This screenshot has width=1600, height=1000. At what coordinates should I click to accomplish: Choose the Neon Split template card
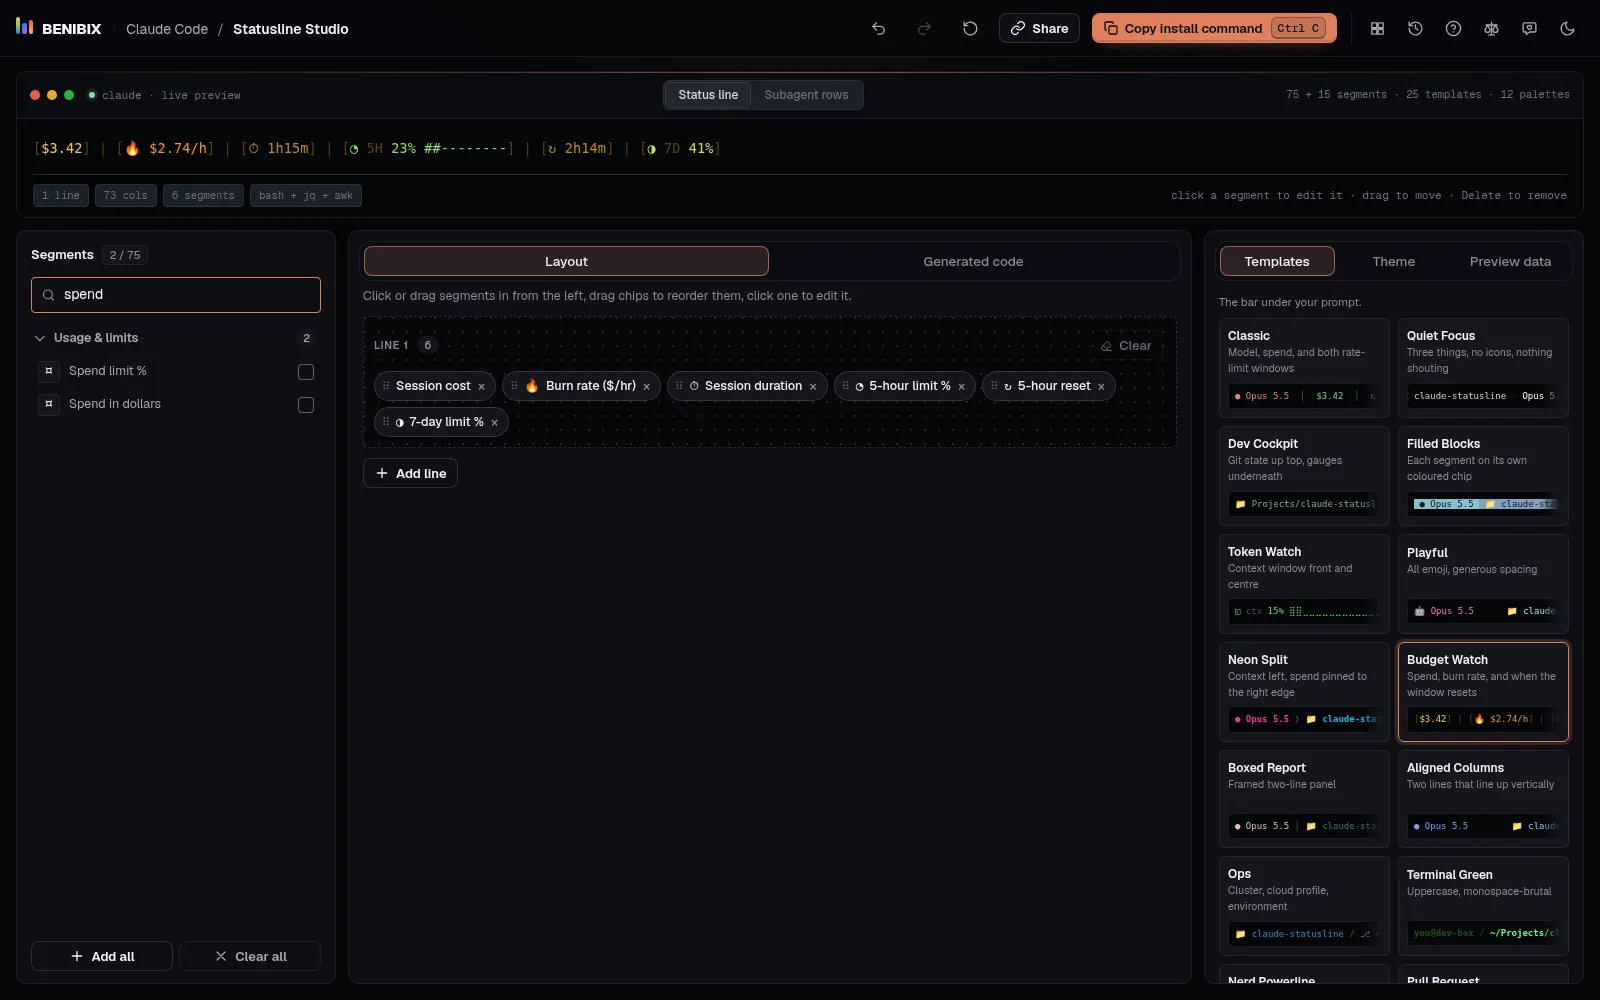point(1304,691)
